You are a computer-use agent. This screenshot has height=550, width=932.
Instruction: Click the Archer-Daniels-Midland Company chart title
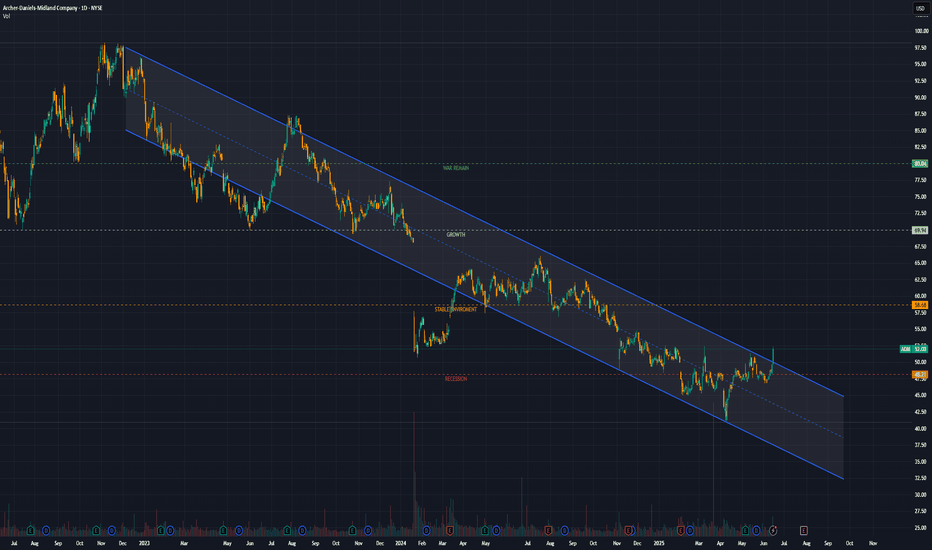52,8
